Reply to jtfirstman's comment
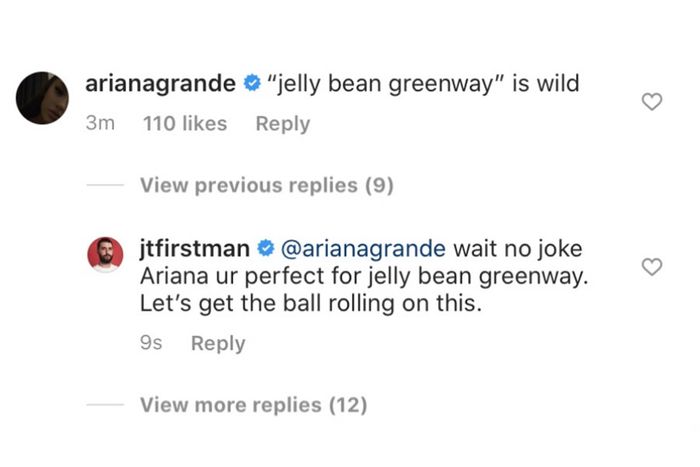This screenshot has width=700, height=467. pyautogui.click(x=218, y=343)
